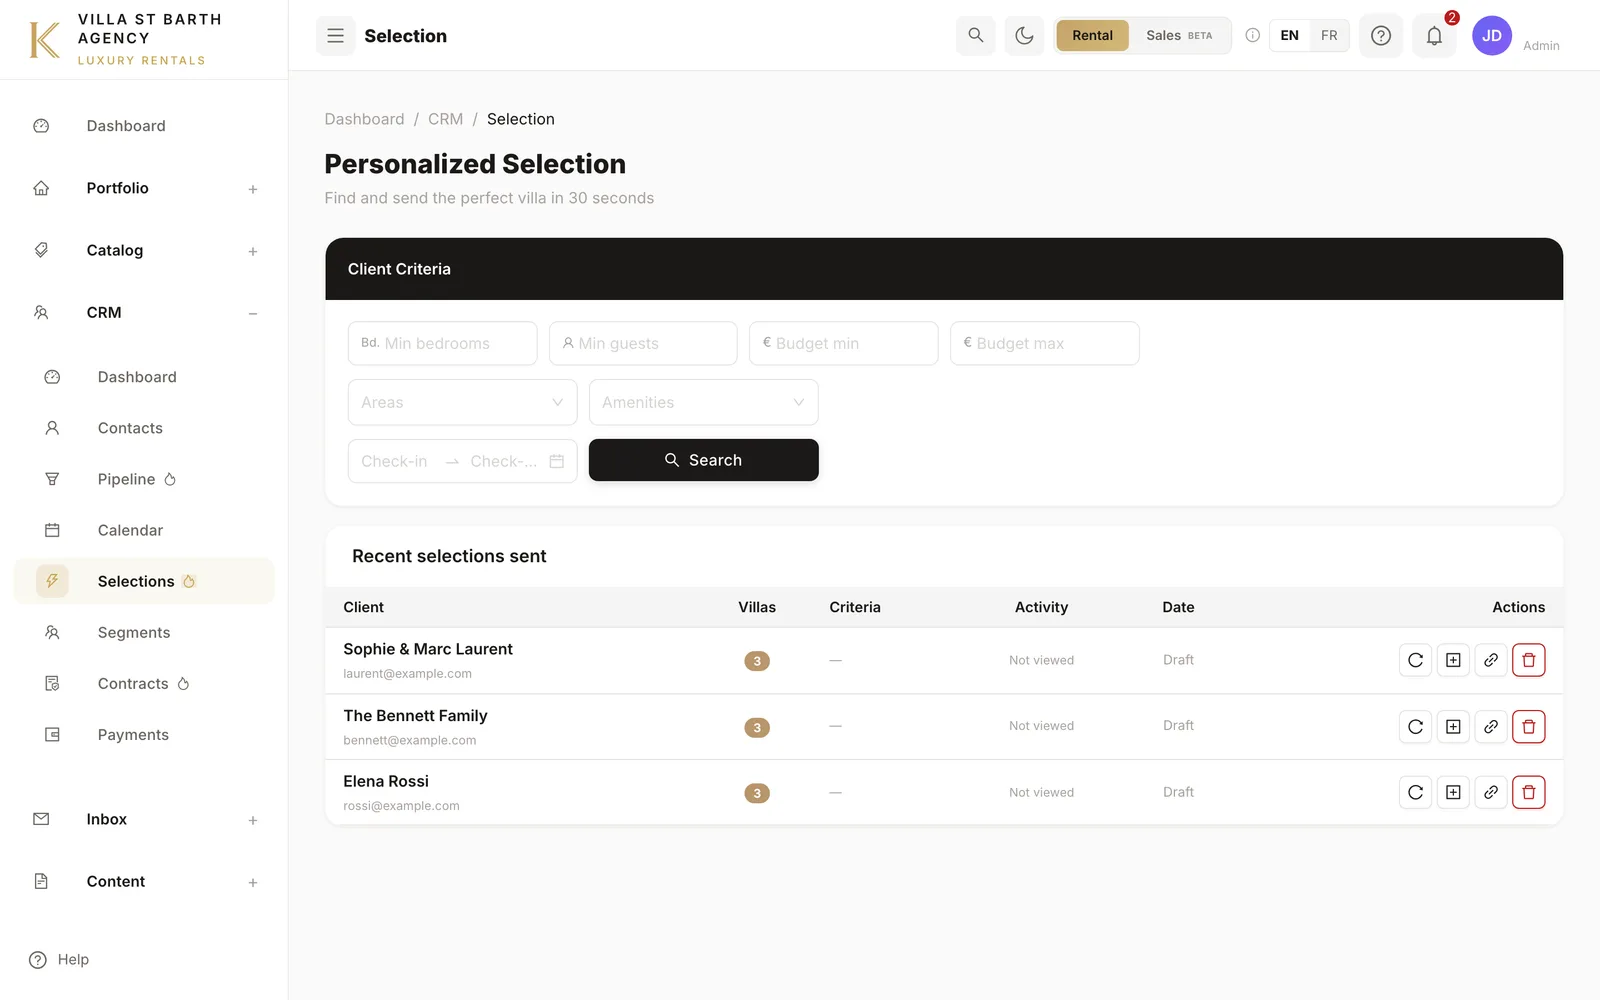Open the Areas dropdown
This screenshot has height=1000, width=1600.
click(x=462, y=402)
